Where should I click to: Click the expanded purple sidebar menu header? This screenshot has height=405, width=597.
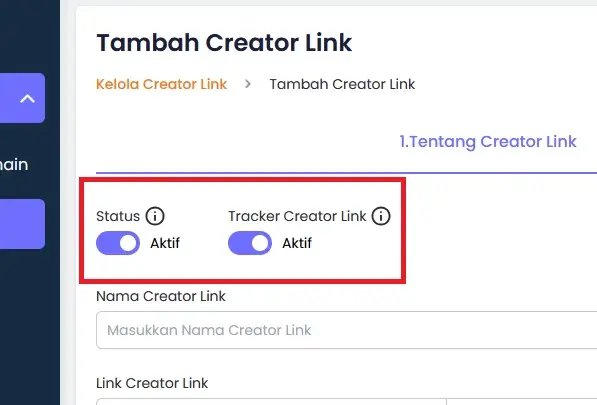coord(22,98)
